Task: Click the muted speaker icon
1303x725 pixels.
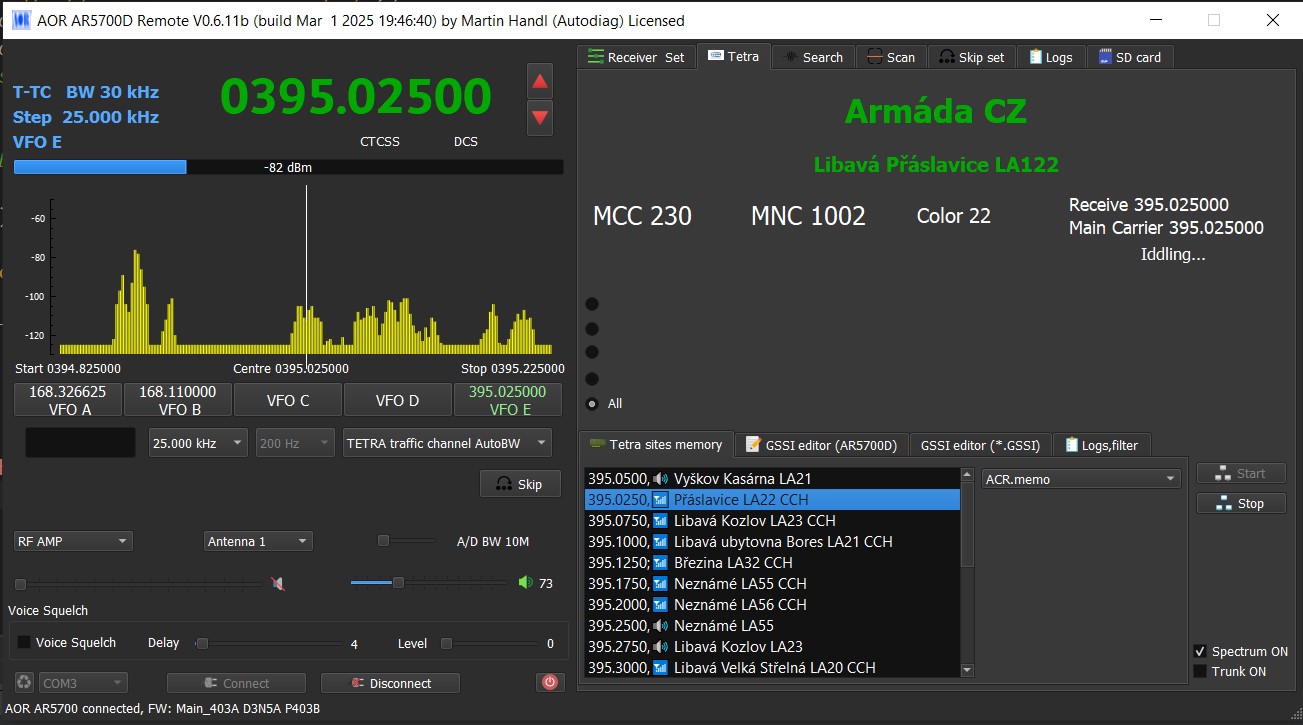Action: point(278,583)
